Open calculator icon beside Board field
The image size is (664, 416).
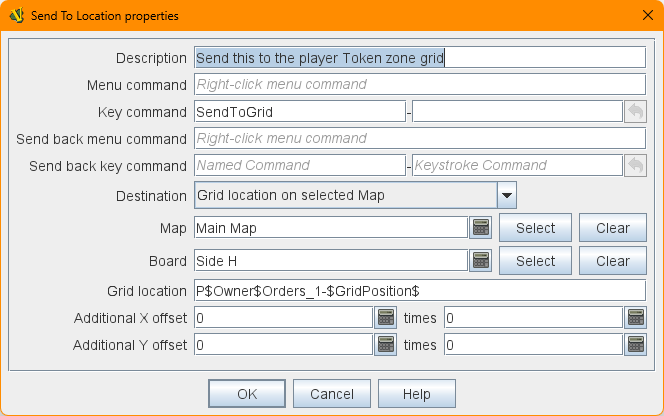coord(481,261)
